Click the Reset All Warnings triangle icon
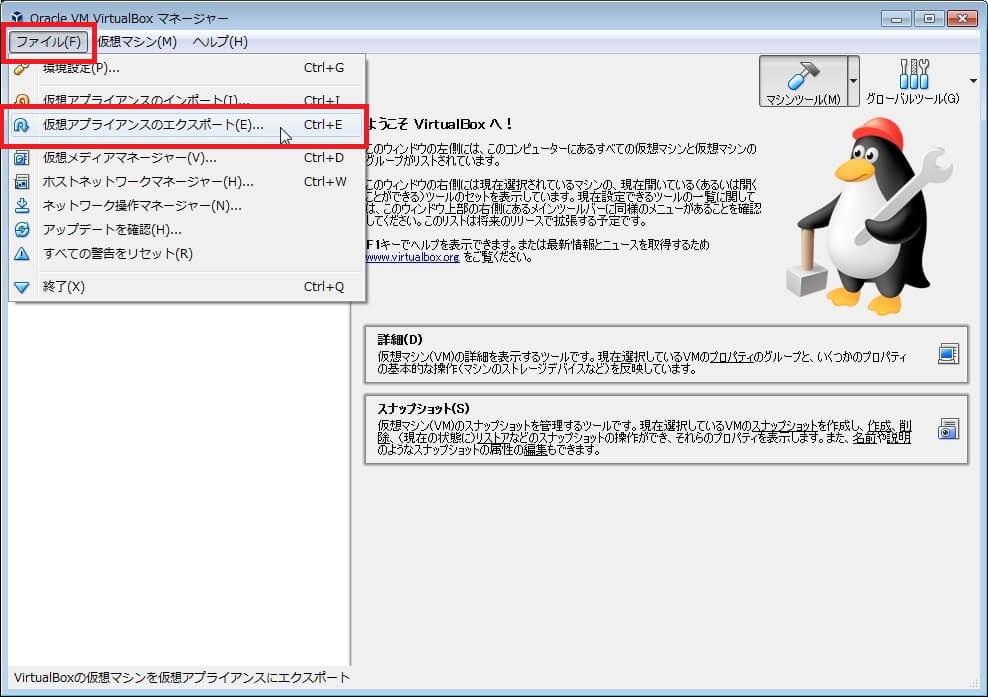This screenshot has width=988, height=697. point(22,254)
